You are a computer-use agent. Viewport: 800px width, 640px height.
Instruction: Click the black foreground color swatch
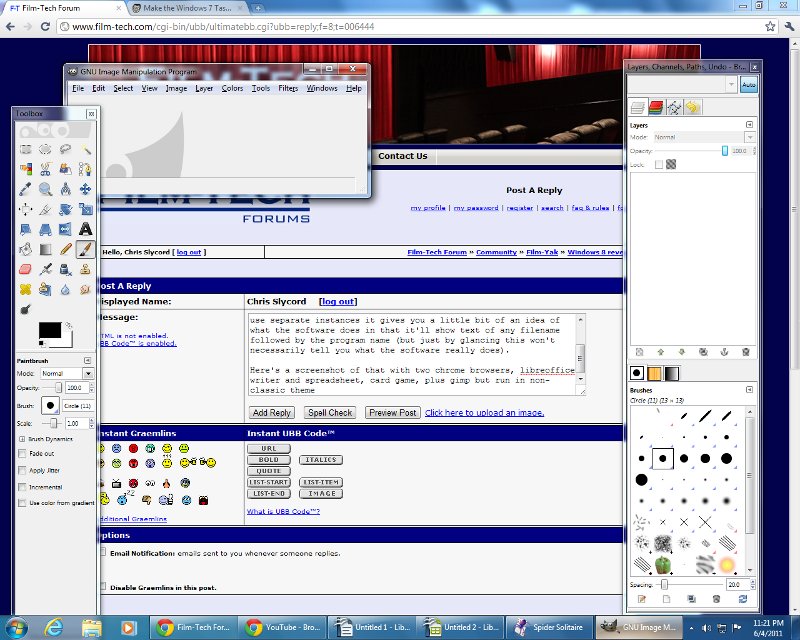pos(49,331)
